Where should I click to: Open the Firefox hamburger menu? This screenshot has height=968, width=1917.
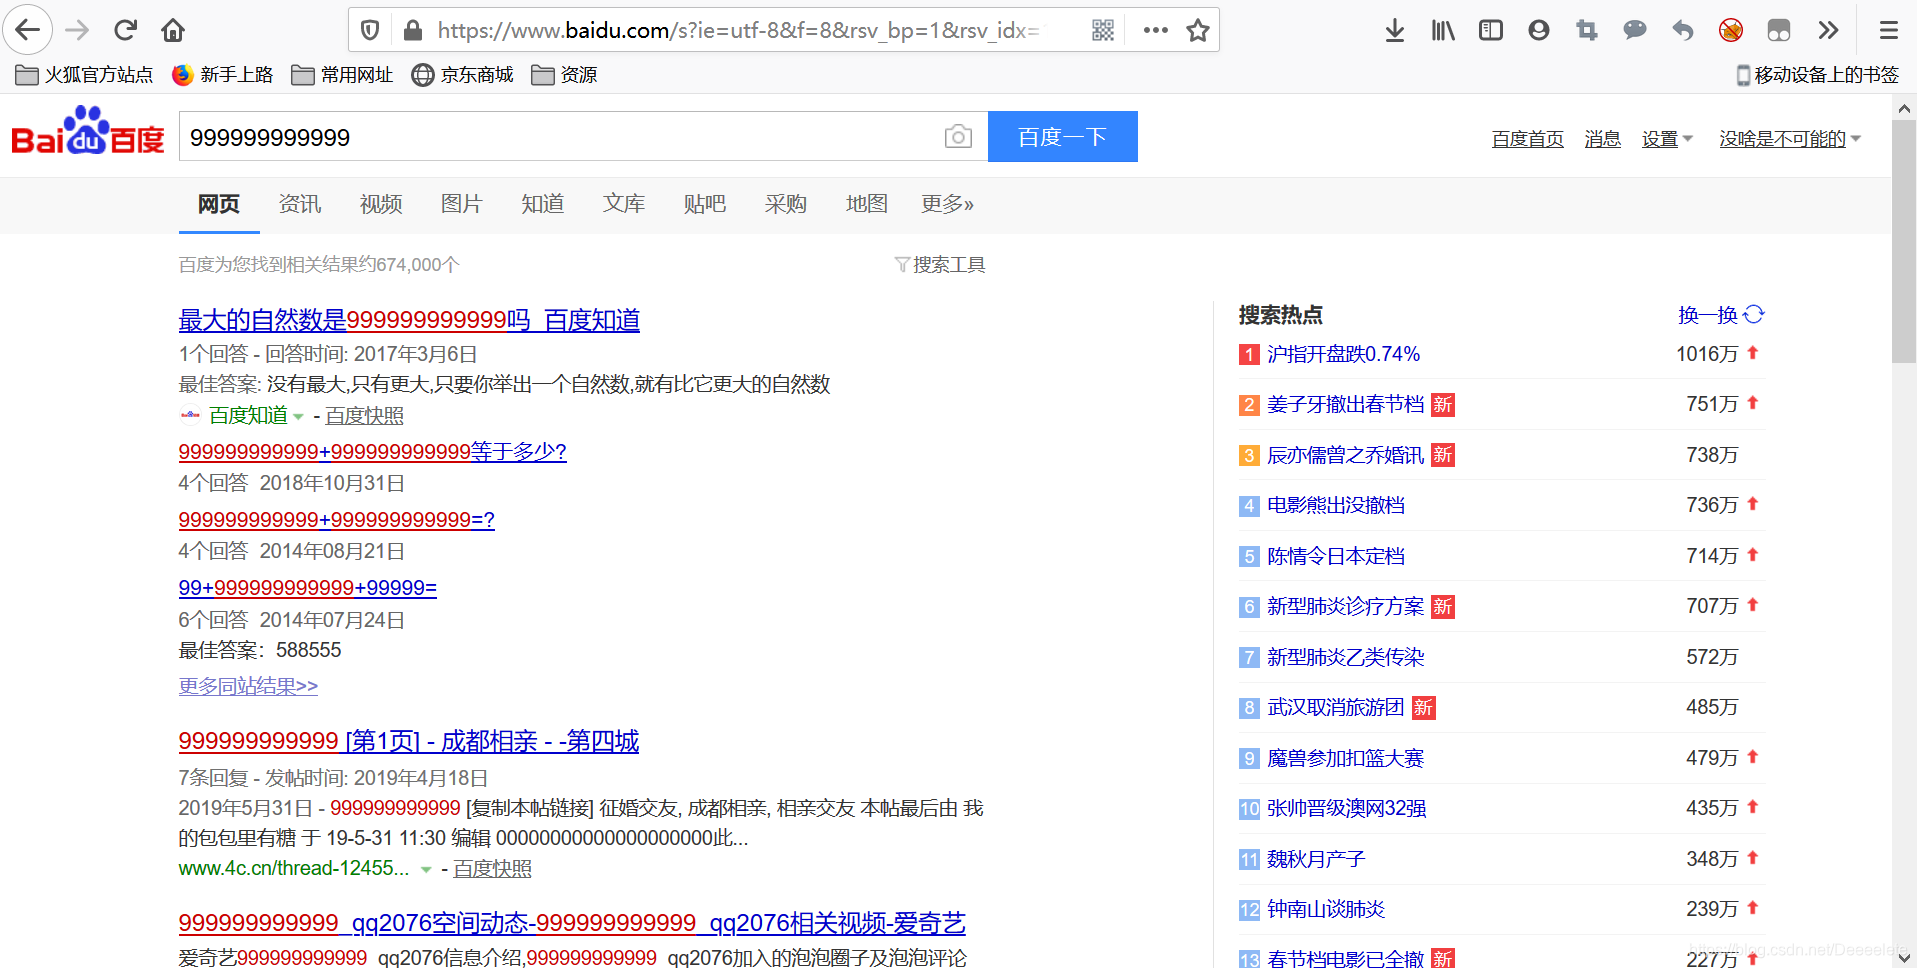click(1889, 30)
